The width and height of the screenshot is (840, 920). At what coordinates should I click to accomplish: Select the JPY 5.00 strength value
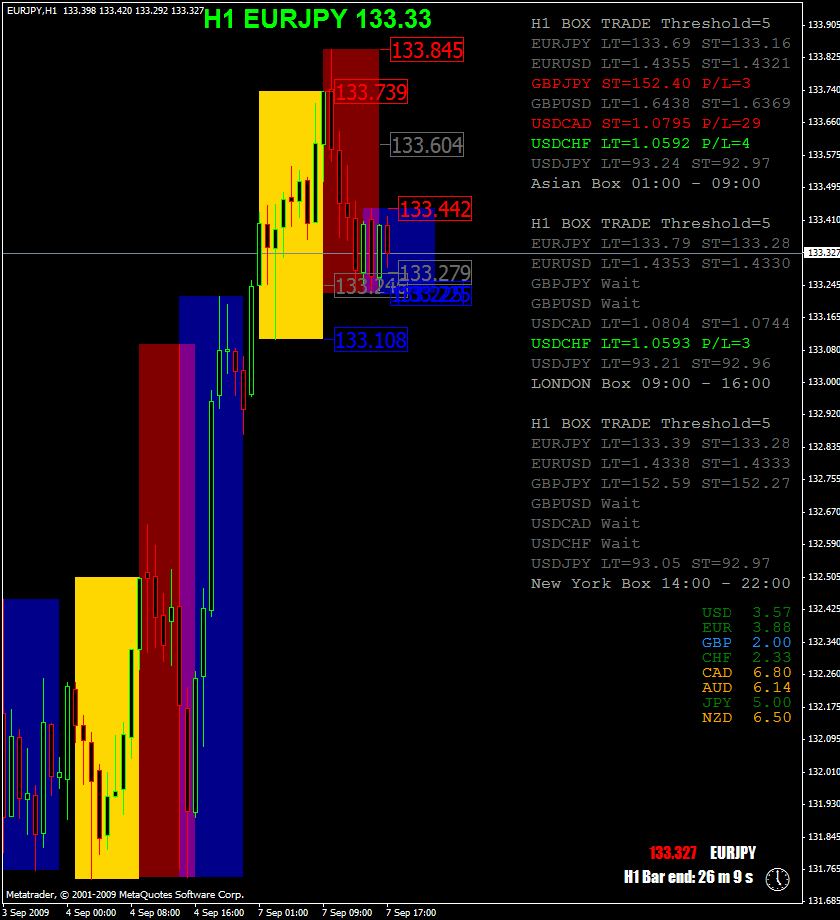click(x=747, y=702)
